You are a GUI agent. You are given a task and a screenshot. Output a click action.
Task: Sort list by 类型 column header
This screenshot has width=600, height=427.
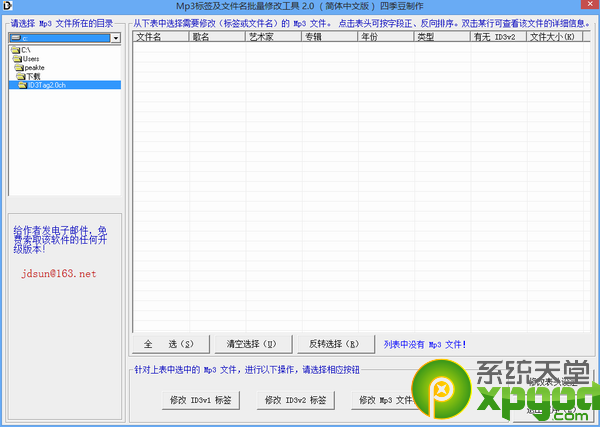coord(441,37)
